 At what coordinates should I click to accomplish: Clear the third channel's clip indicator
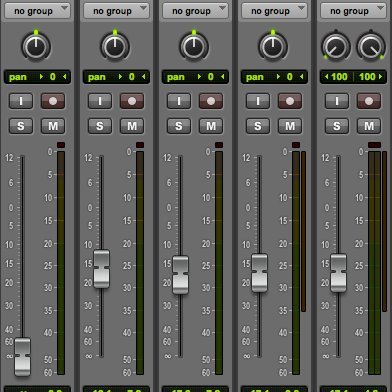(219, 145)
